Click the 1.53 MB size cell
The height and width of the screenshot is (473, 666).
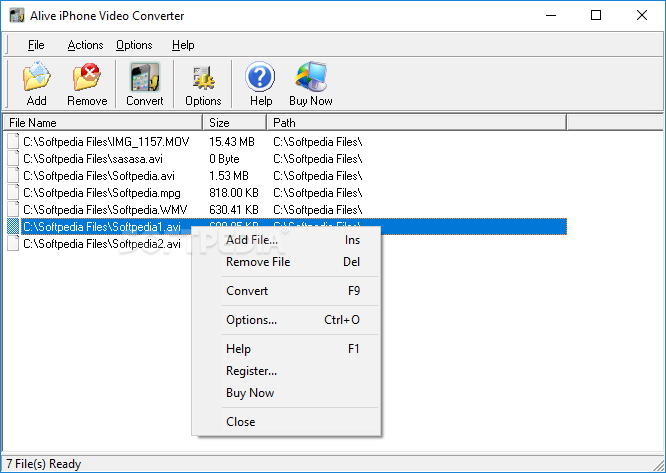229,176
